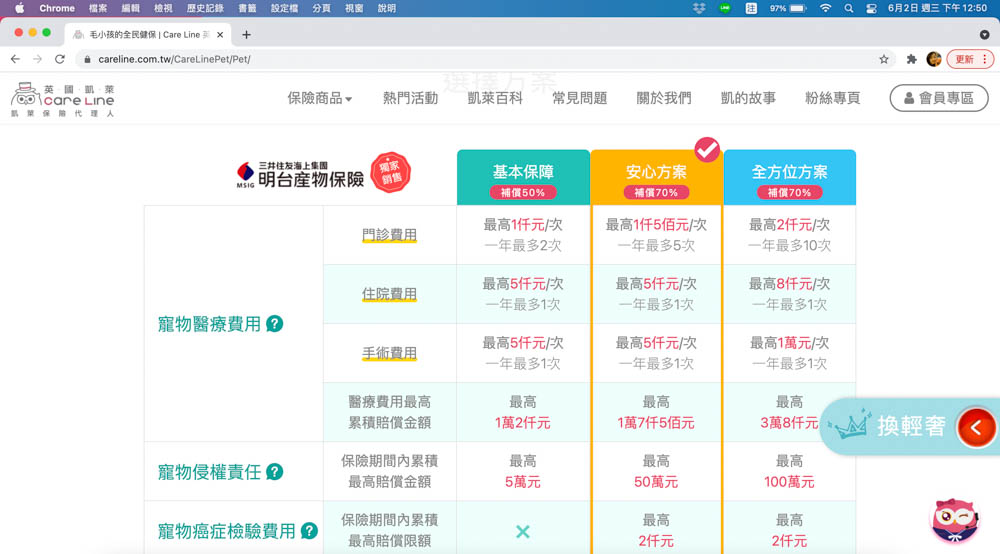1000x554 pixels.
Task: Open the input method menu bar icon
Action: (751, 8)
